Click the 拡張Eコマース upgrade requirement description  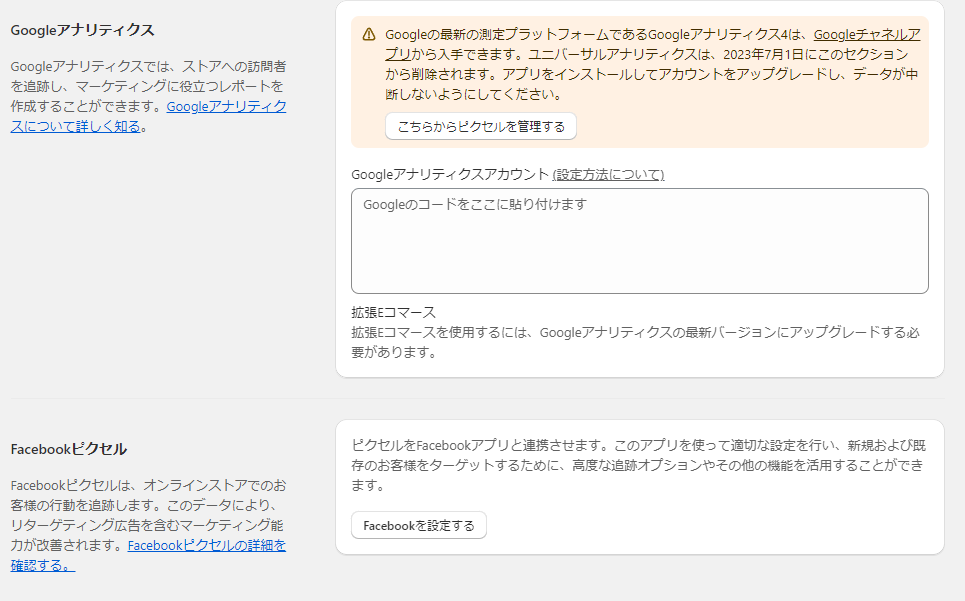coord(635,342)
